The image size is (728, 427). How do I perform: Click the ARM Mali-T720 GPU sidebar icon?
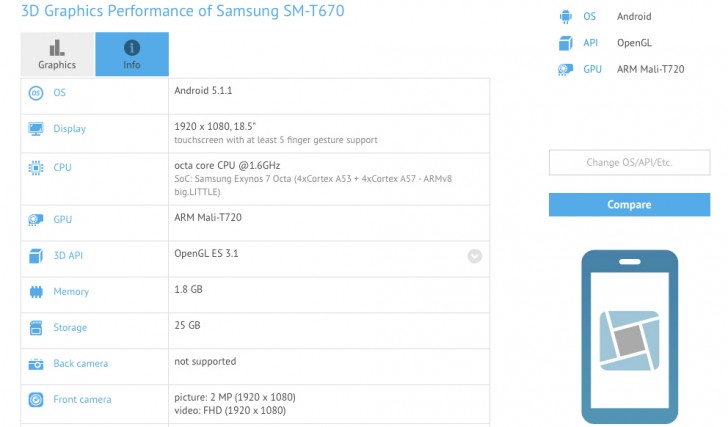click(x=566, y=69)
